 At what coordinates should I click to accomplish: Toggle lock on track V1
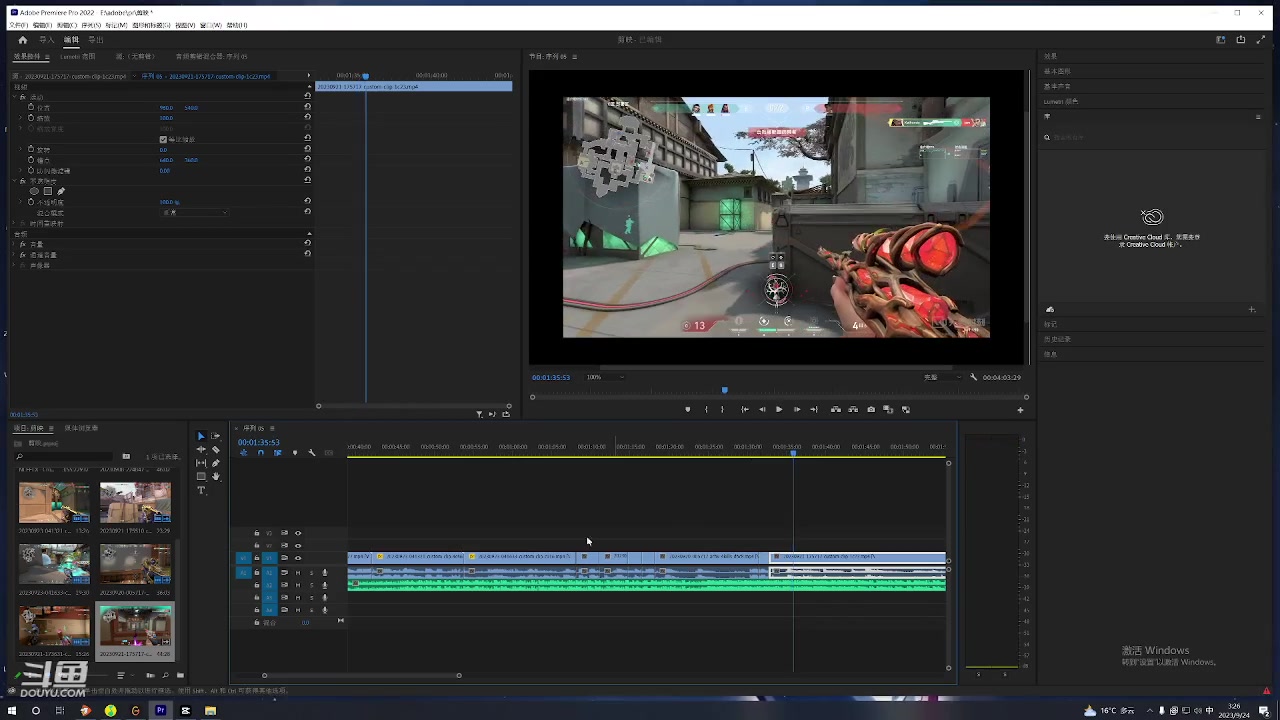(256, 558)
